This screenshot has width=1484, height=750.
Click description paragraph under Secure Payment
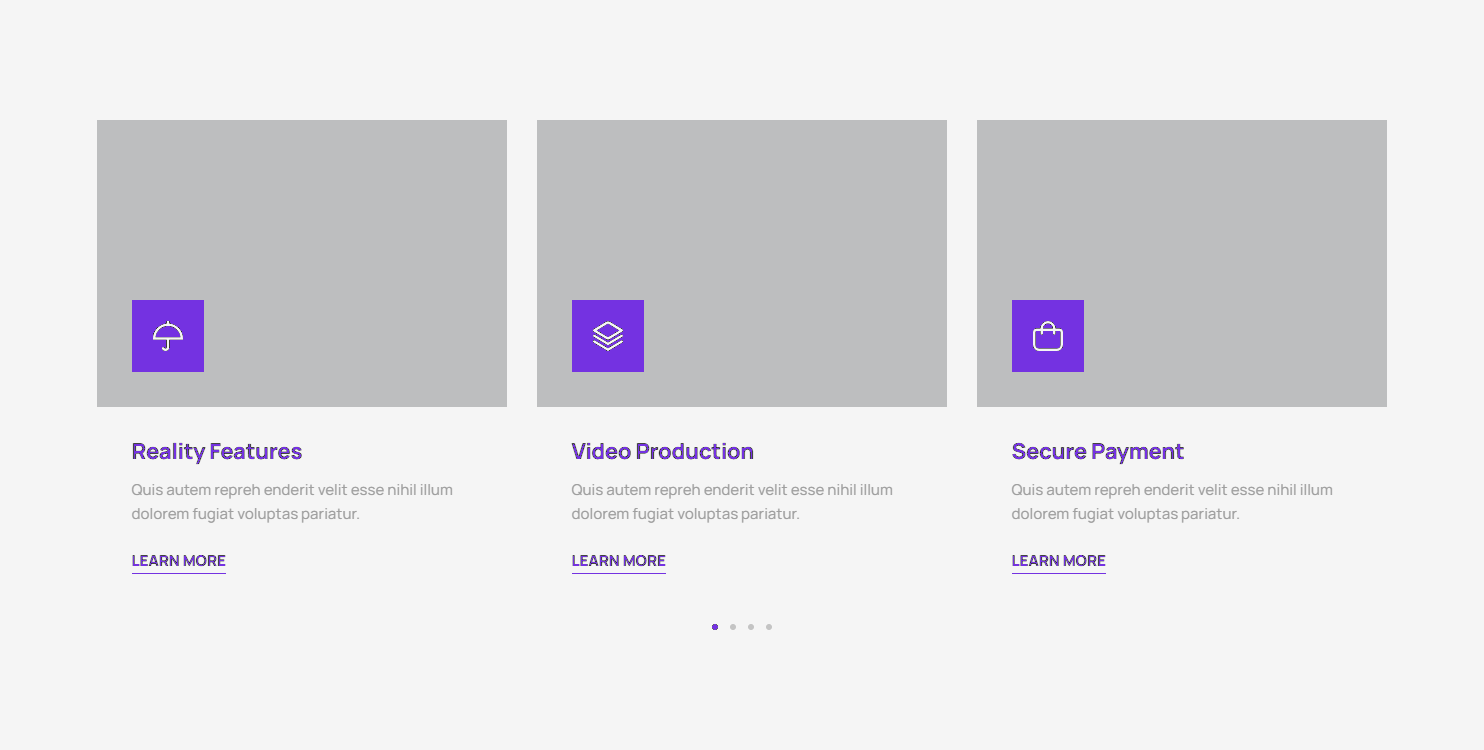pyautogui.click(x=1172, y=502)
